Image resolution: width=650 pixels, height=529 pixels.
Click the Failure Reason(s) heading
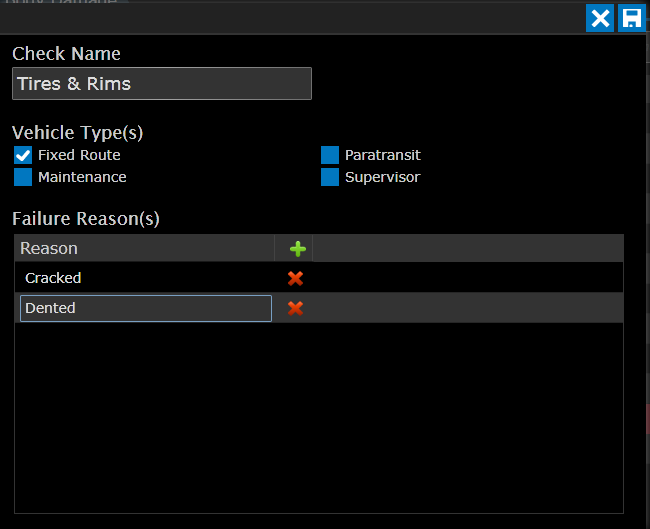click(86, 218)
